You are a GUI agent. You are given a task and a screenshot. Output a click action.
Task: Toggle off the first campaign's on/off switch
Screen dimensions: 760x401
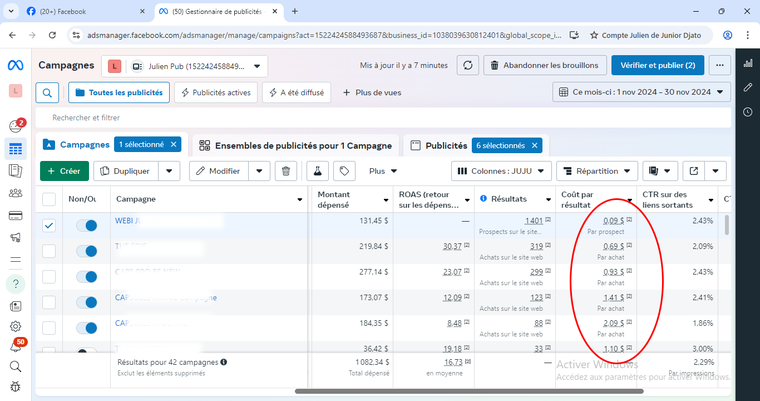click(x=86, y=226)
